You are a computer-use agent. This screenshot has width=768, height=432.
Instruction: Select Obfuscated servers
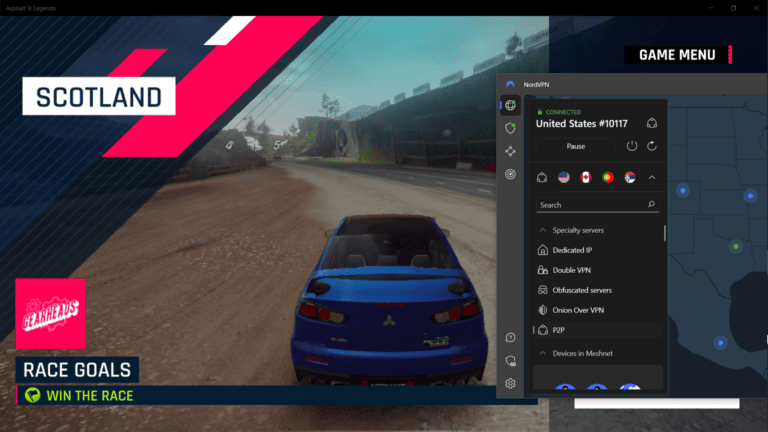point(598,290)
